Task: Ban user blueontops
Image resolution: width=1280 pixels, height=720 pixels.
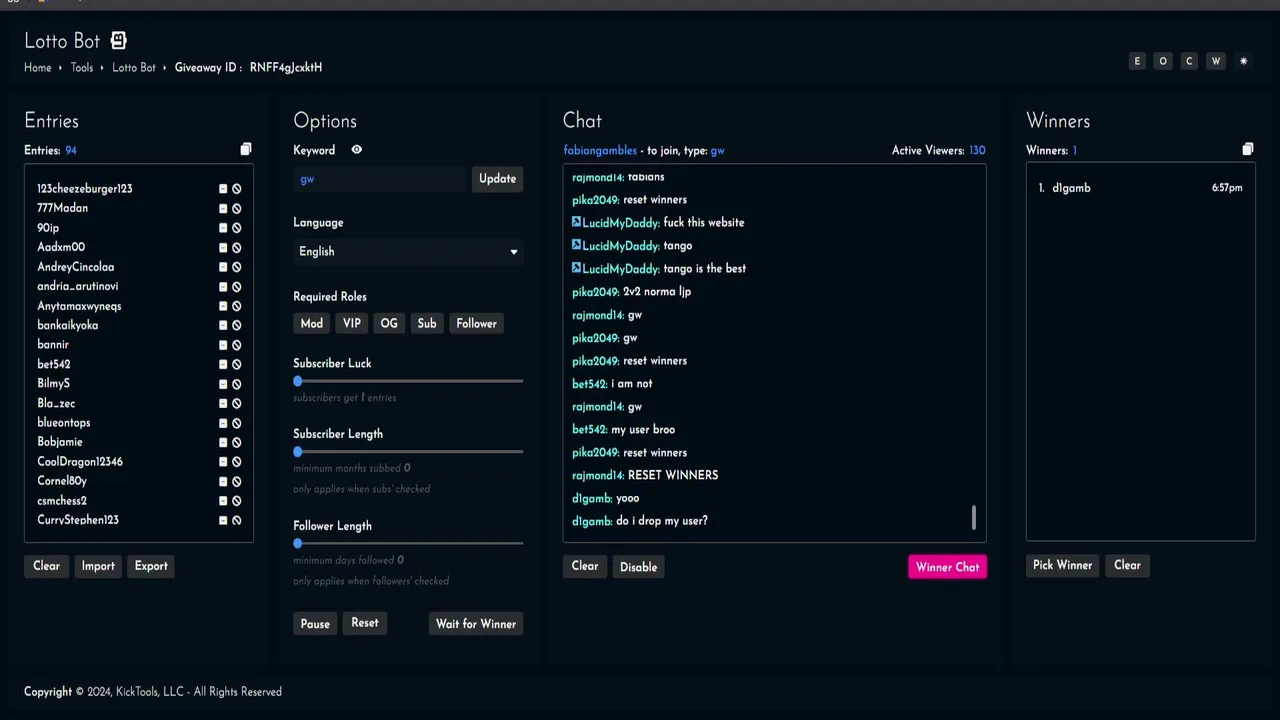Action: [237, 423]
